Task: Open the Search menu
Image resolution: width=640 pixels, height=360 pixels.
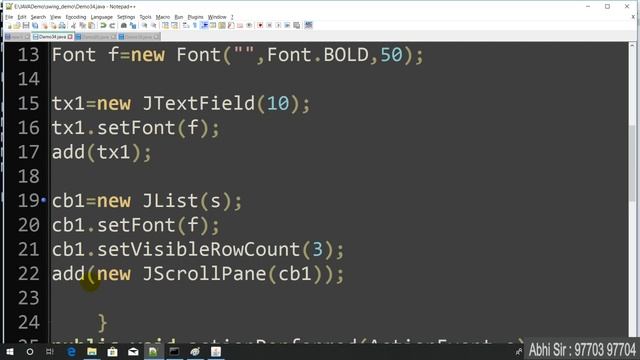Action: coord(38,17)
